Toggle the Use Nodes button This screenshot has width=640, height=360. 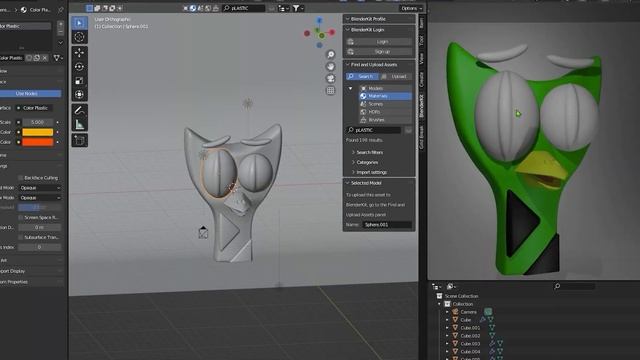[27, 93]
